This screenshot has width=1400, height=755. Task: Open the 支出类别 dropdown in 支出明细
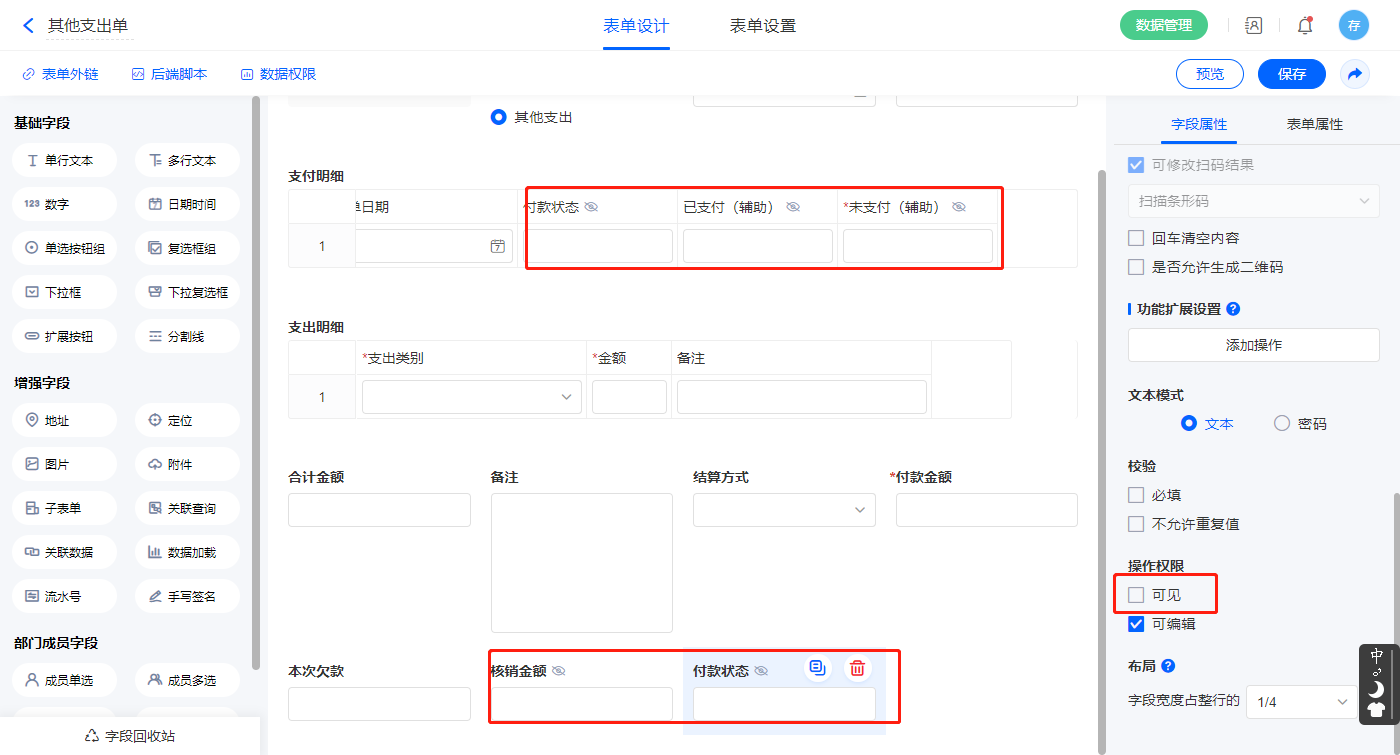(x=471, y=397)
